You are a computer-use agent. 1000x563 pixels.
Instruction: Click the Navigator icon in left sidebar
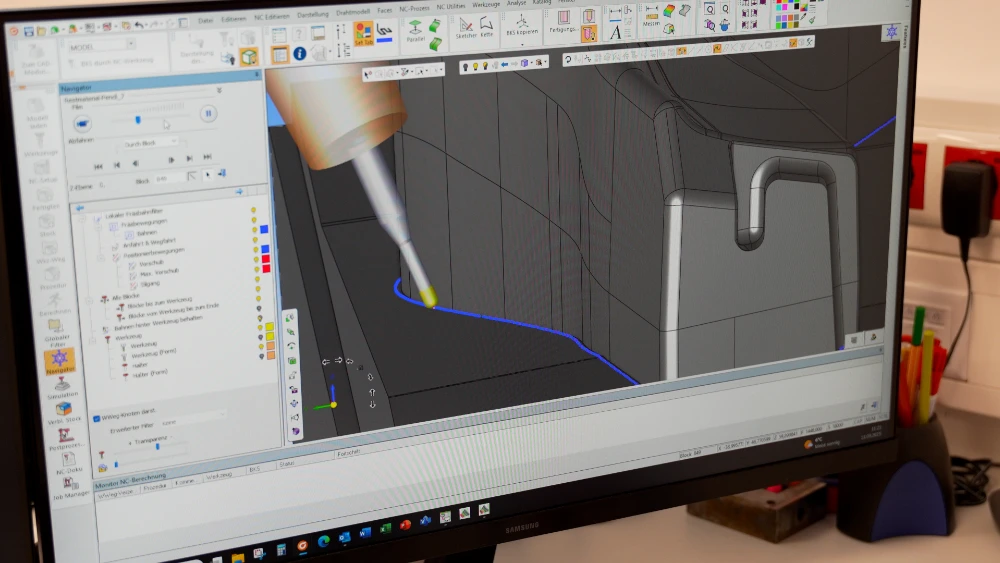tap(60, 358)
